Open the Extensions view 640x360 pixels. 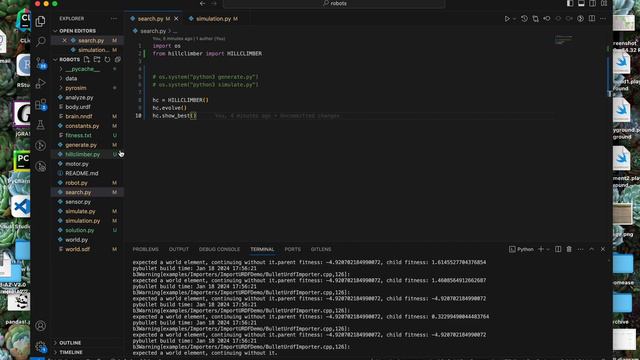click(40, 104)
